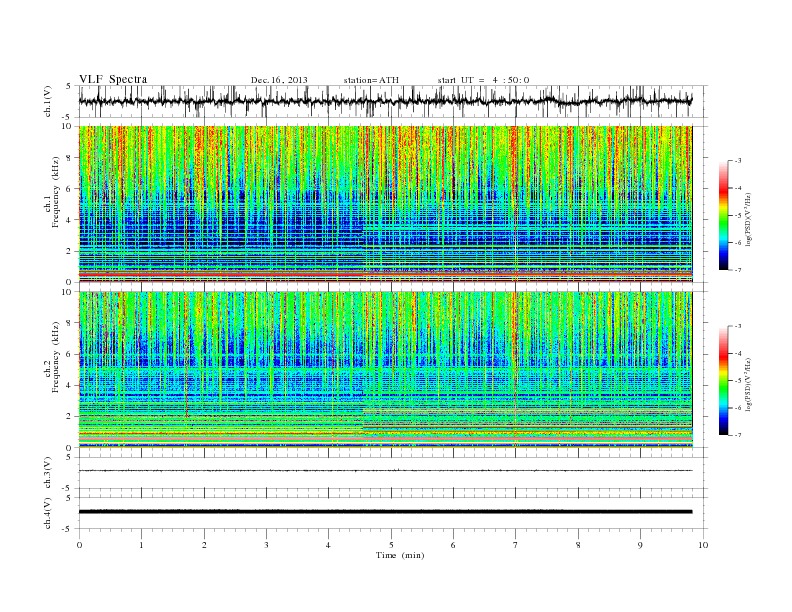Click the "2" kHz tick on ch.2 axis
The image size is (792, 612).
70,417
